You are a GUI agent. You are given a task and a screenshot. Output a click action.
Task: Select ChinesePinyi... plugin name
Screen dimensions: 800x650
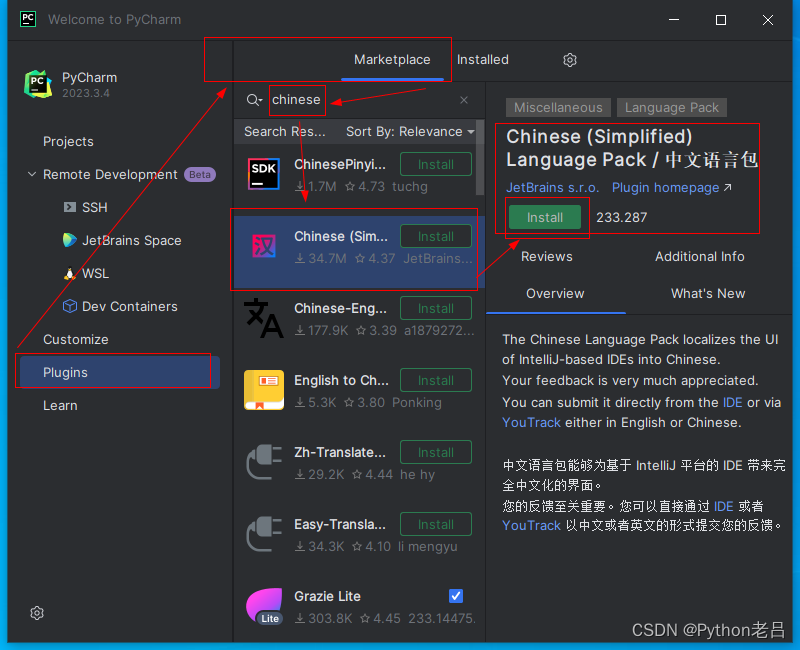340,164
